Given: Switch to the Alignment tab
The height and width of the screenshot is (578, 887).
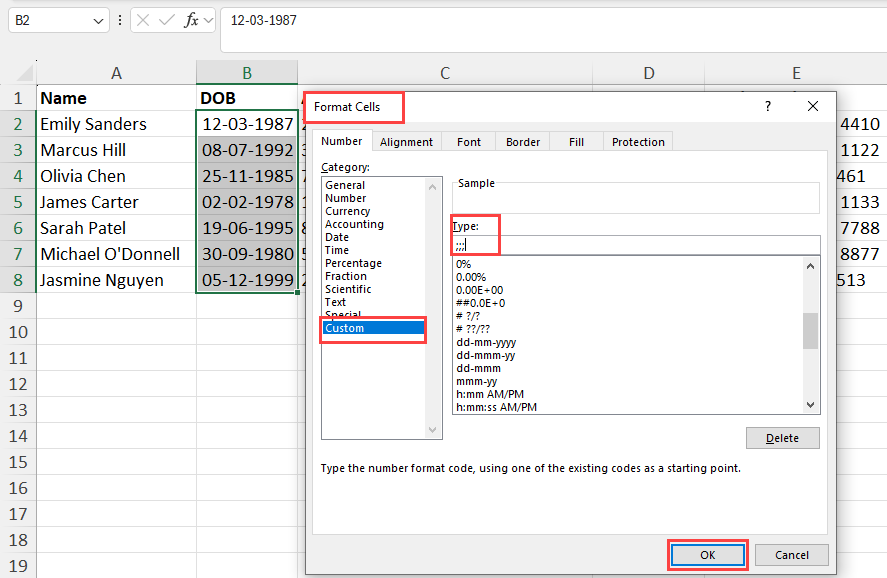Looking at the screenshot, I should (x=406, y=142).
